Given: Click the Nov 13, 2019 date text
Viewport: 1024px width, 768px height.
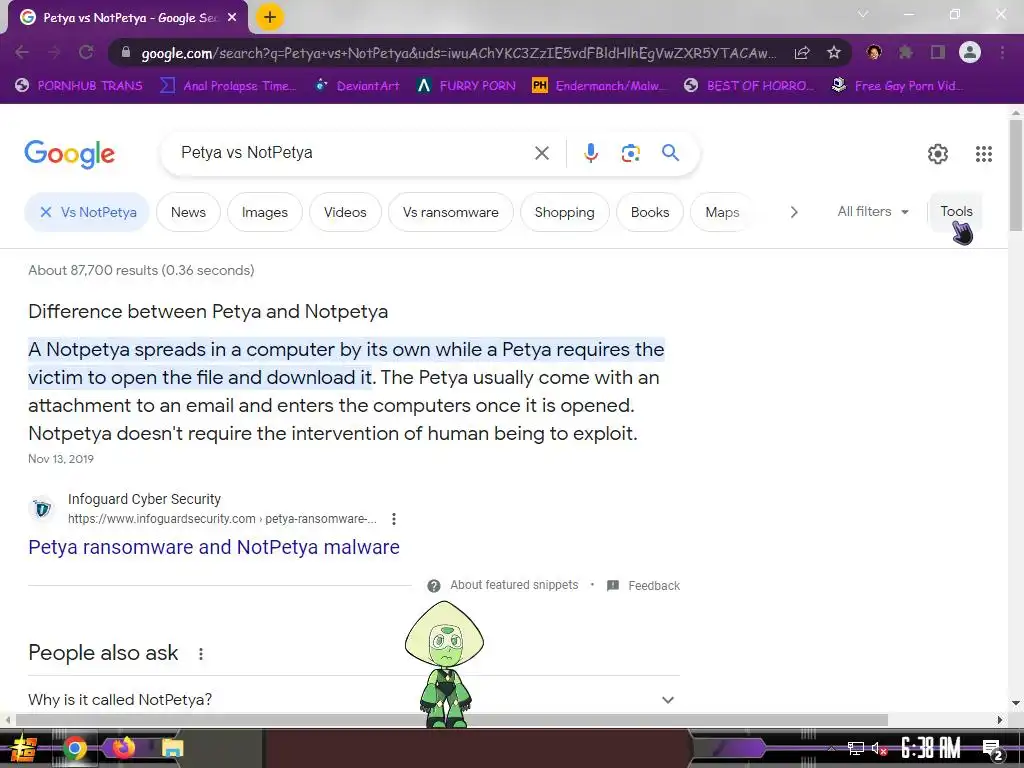Looking at the screenshot, I should click(61, 459).
